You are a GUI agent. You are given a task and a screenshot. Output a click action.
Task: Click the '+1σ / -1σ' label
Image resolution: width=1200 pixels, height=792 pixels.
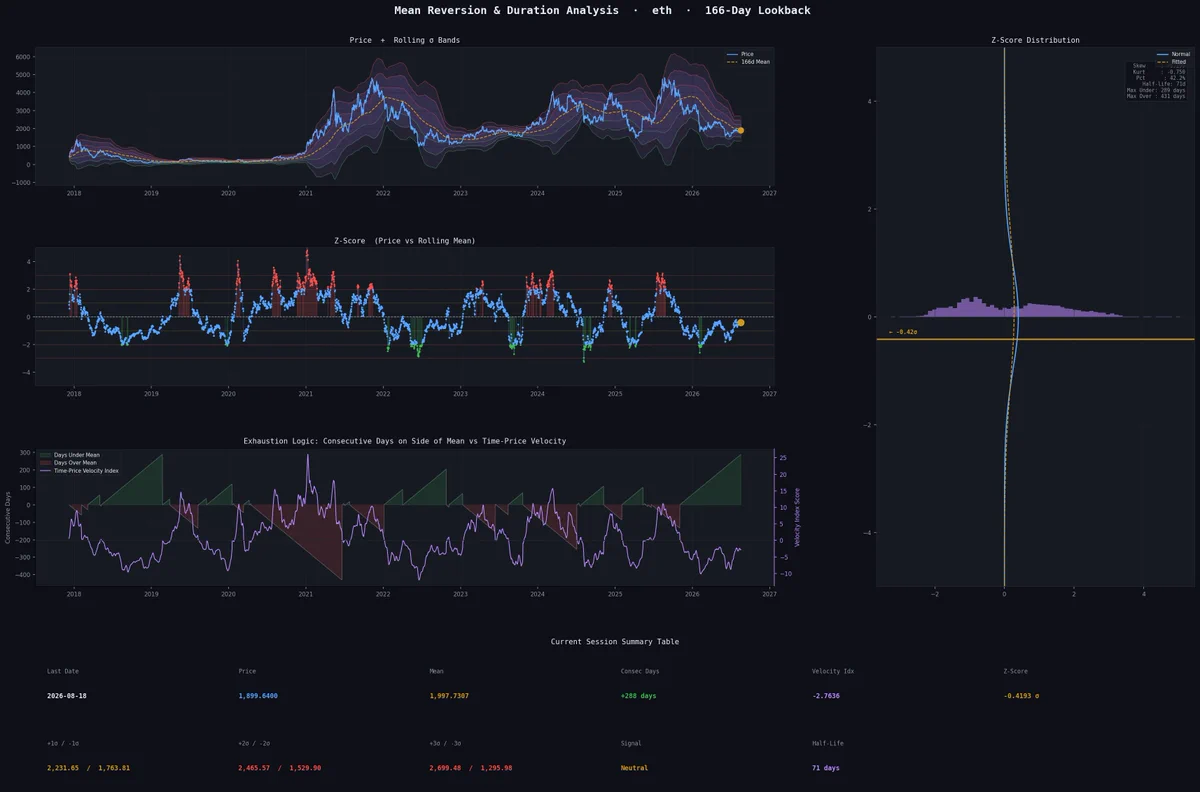pos(63,743)
